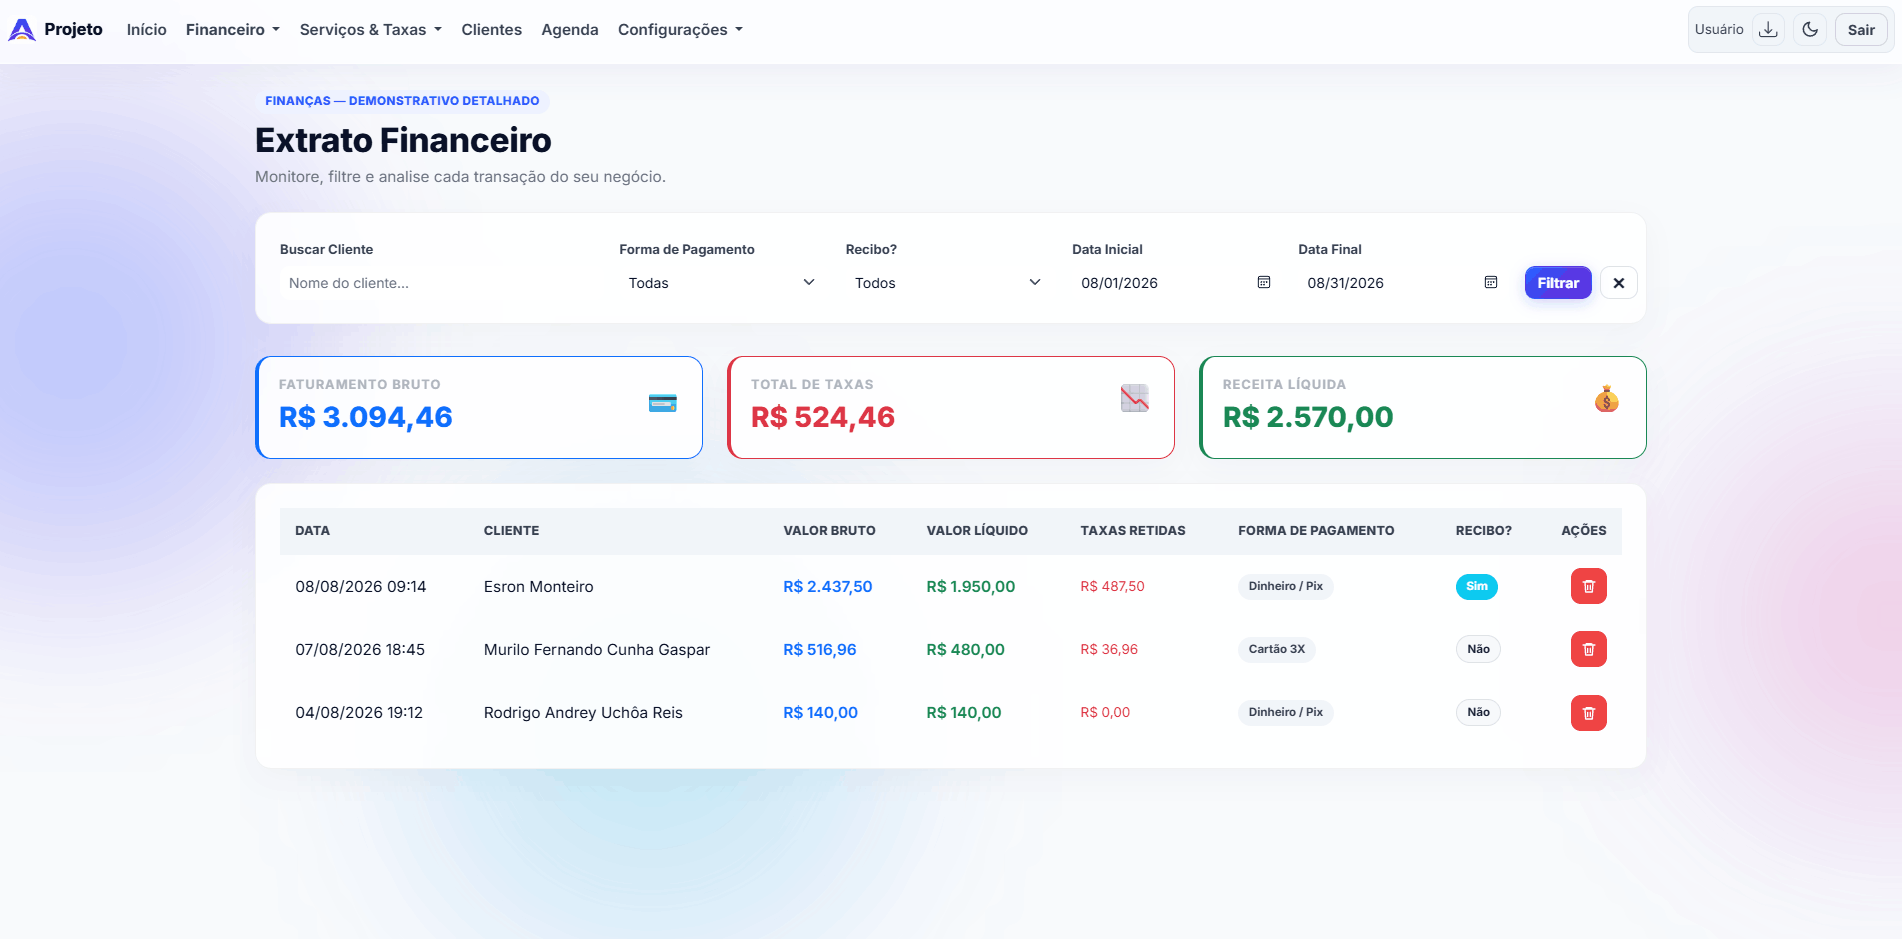Image resolution: width=1902 pixels, height=939 pixels.
Task: Click the Data Final date field
Action: coord(1401,283)
